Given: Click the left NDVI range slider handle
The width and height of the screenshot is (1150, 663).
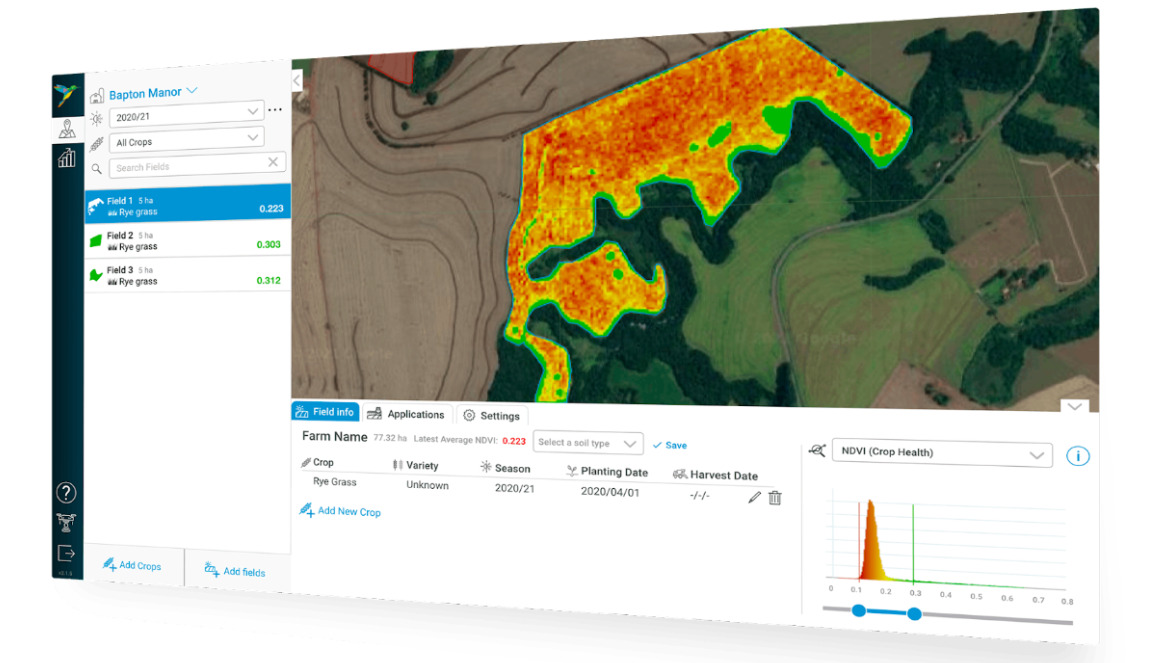Looking at the screenshot, I should pyautogui.click(x=859, y=610).
